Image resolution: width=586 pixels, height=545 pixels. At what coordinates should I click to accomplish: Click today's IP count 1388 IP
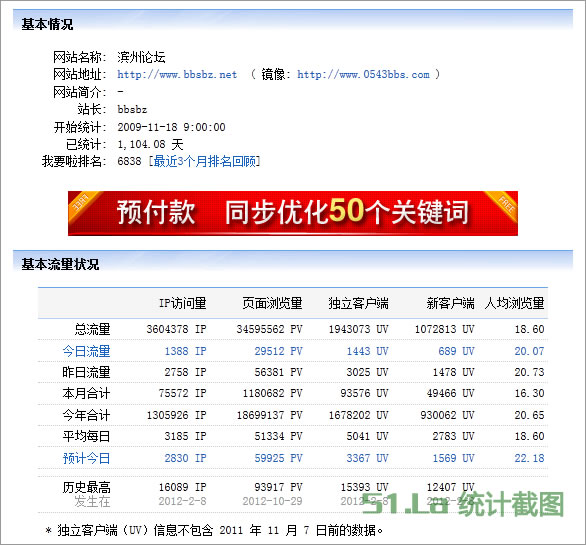click(185, 351)
